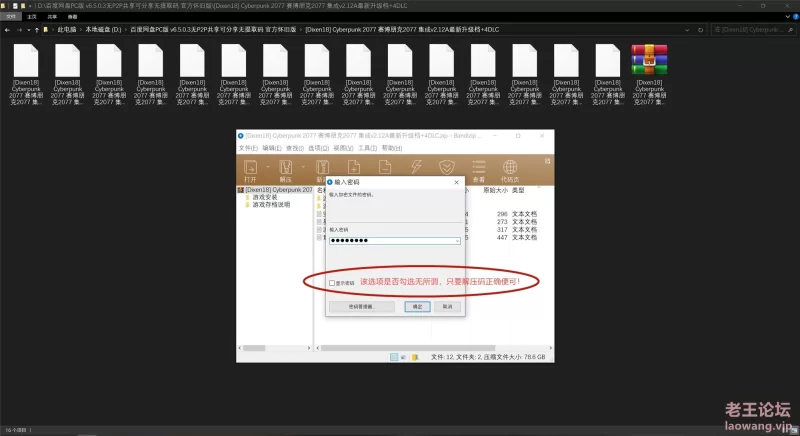Select the [Dixen18] Cyberpunk root tree node
800x436 pixels.
(276, 190)
